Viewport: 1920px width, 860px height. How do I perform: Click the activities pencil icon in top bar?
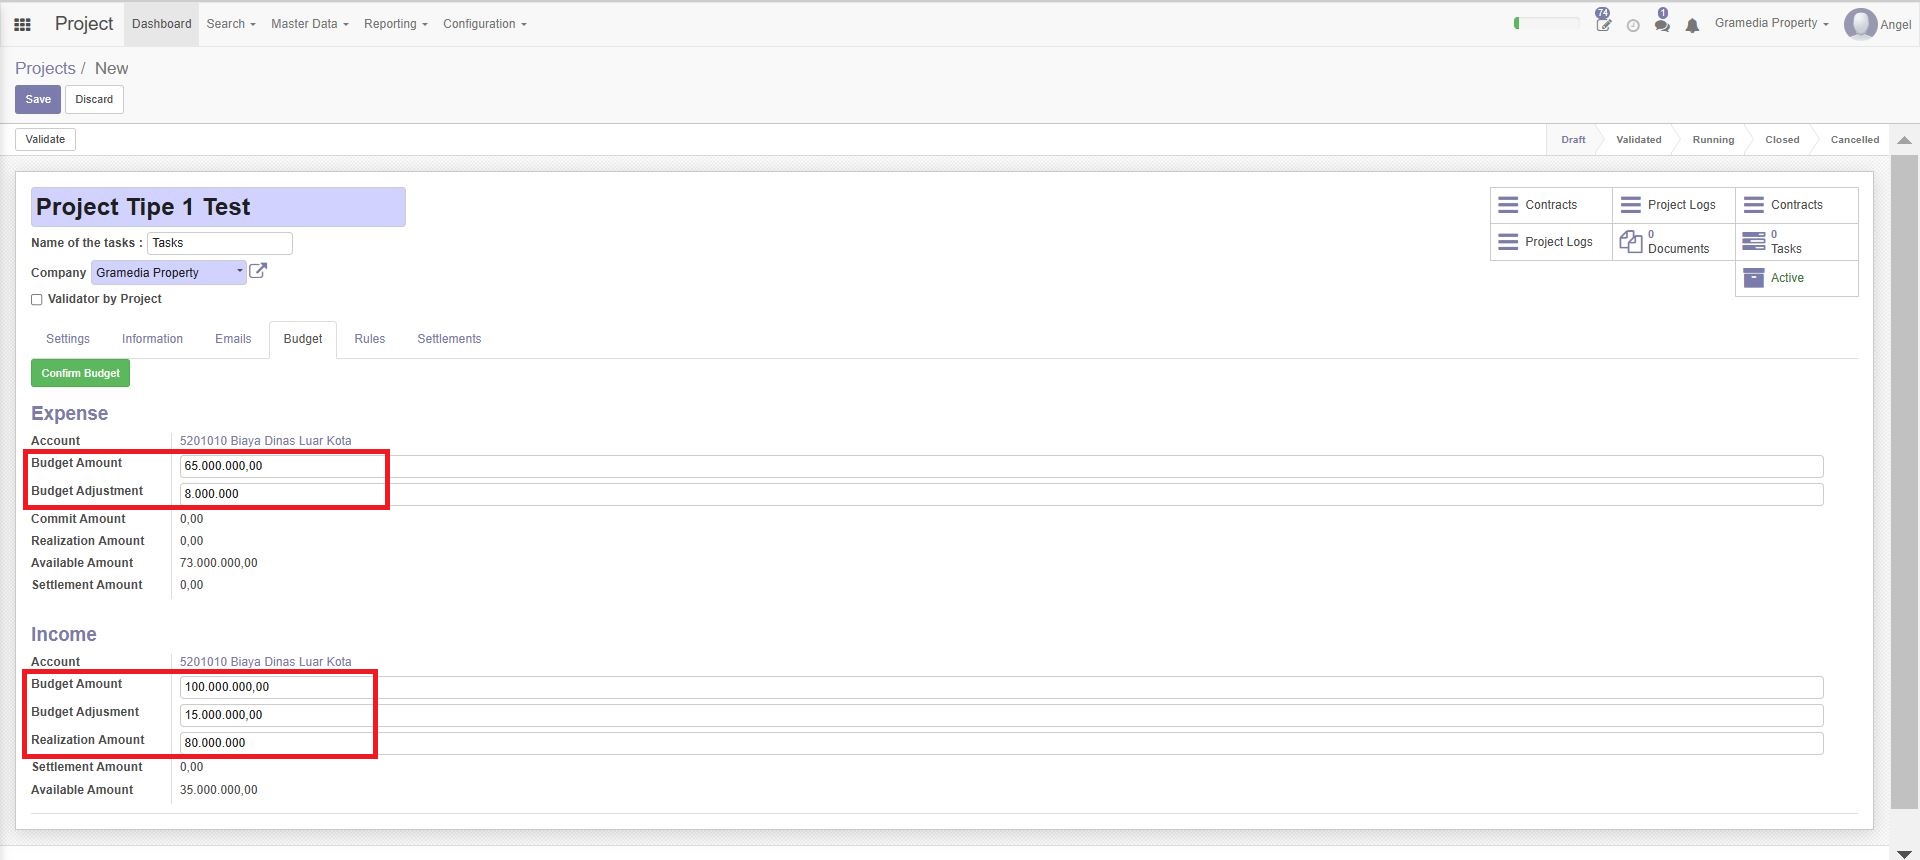click(x=1603, y=24)
